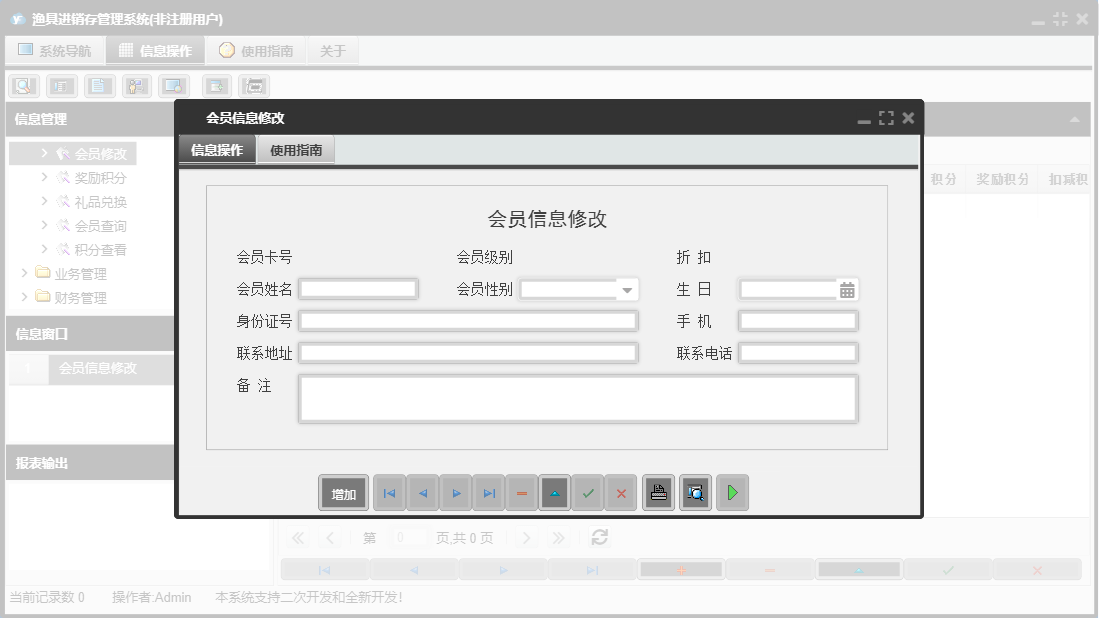Click the green run arrow in the dialog
Viewport: 1099px width, 618px height.
tap(732, 492)
